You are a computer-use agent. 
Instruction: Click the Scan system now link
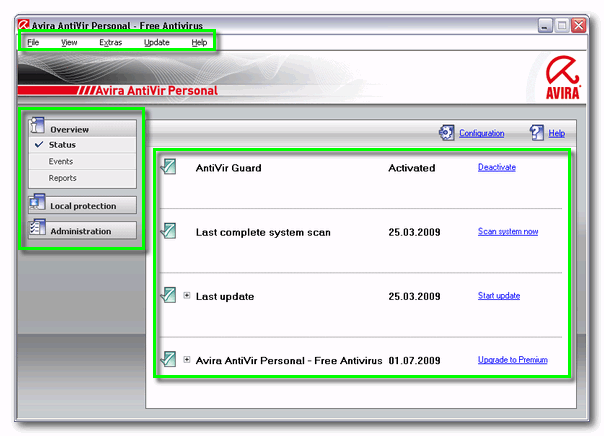click(x=508, y=231)
